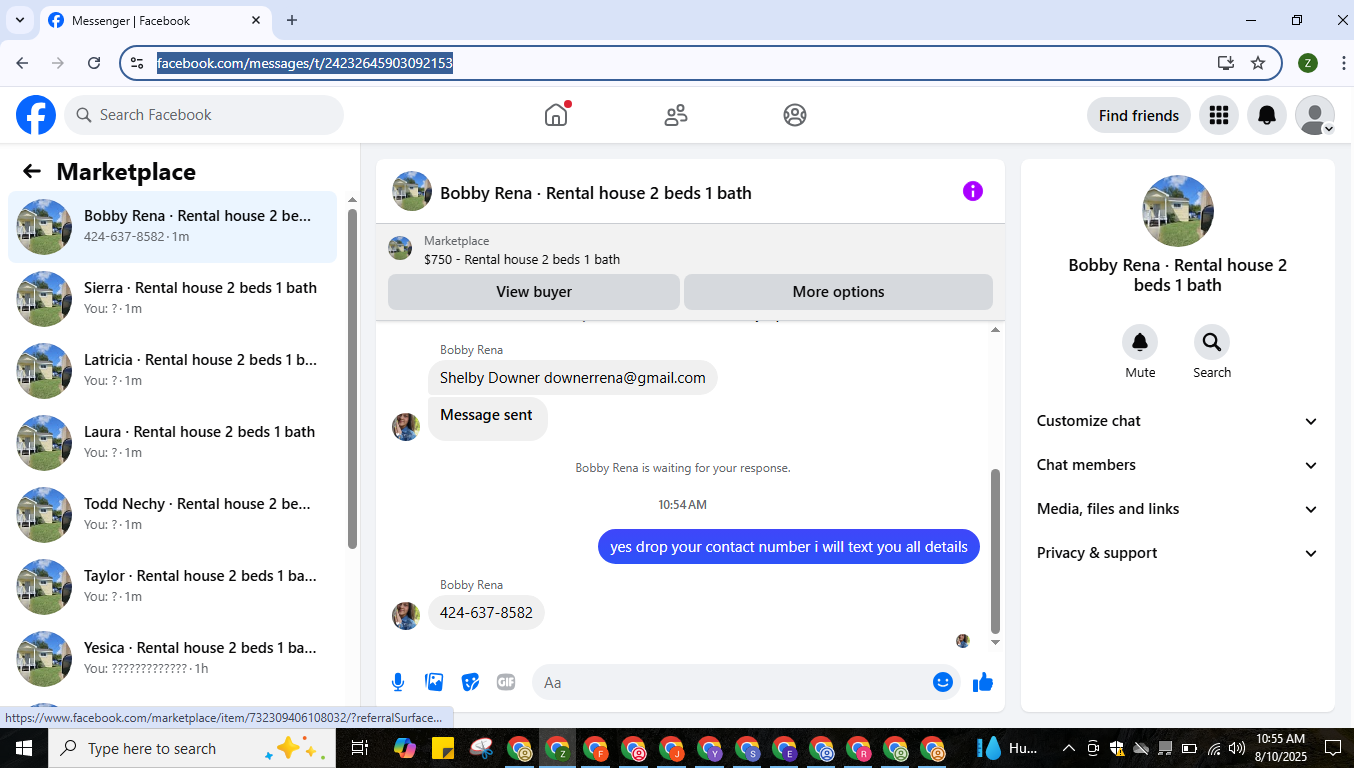Viewport: 1354px width, 768px height.
Task: Expand Media, files and links section
Action: (1178, 509)
